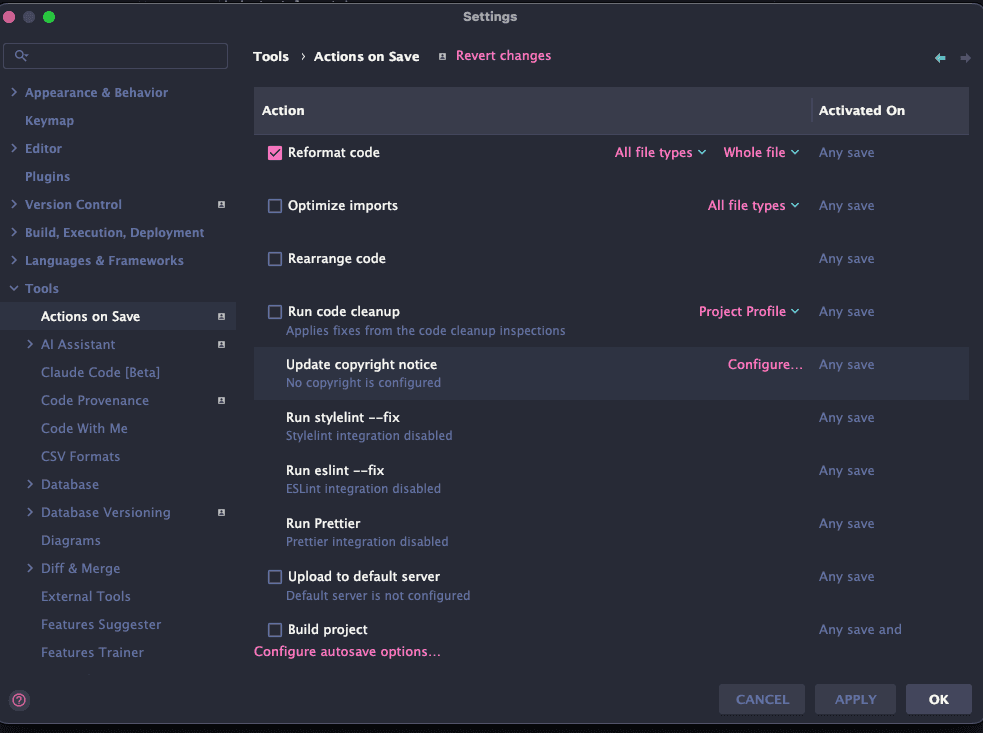The height and width of the screenshot is (733, 983).
Task: Enable the Optimize imports checkbox
Action: coord(275,206)
